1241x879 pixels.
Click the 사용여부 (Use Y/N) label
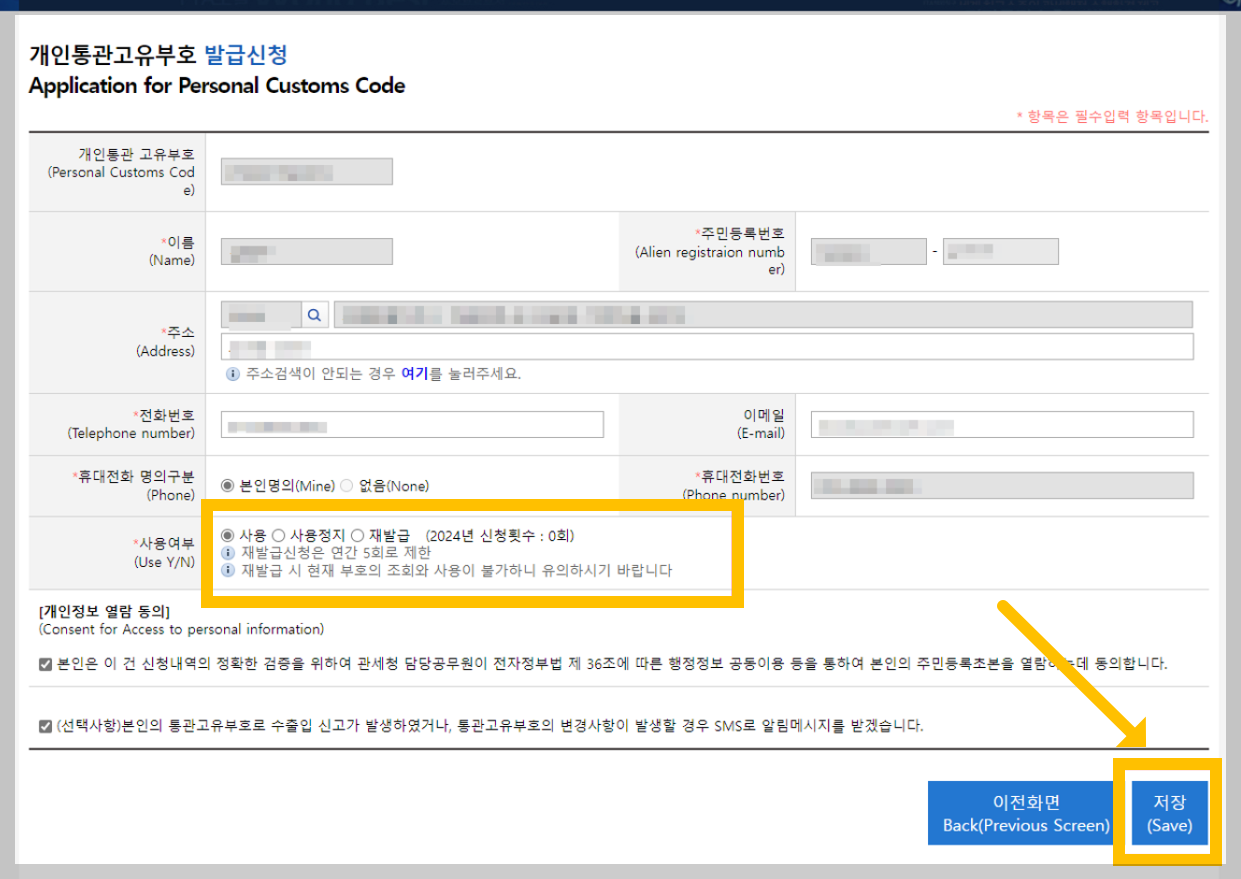[164, 552]
